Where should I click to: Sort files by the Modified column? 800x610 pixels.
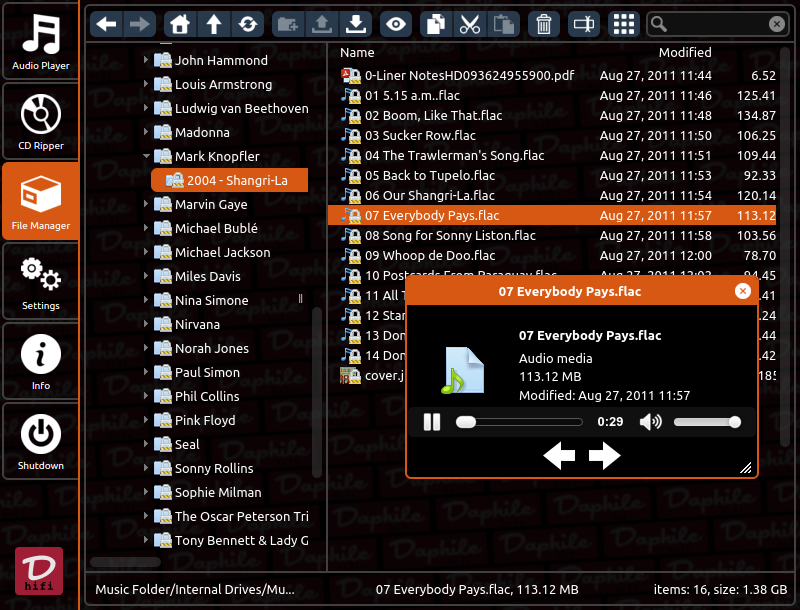685,53
